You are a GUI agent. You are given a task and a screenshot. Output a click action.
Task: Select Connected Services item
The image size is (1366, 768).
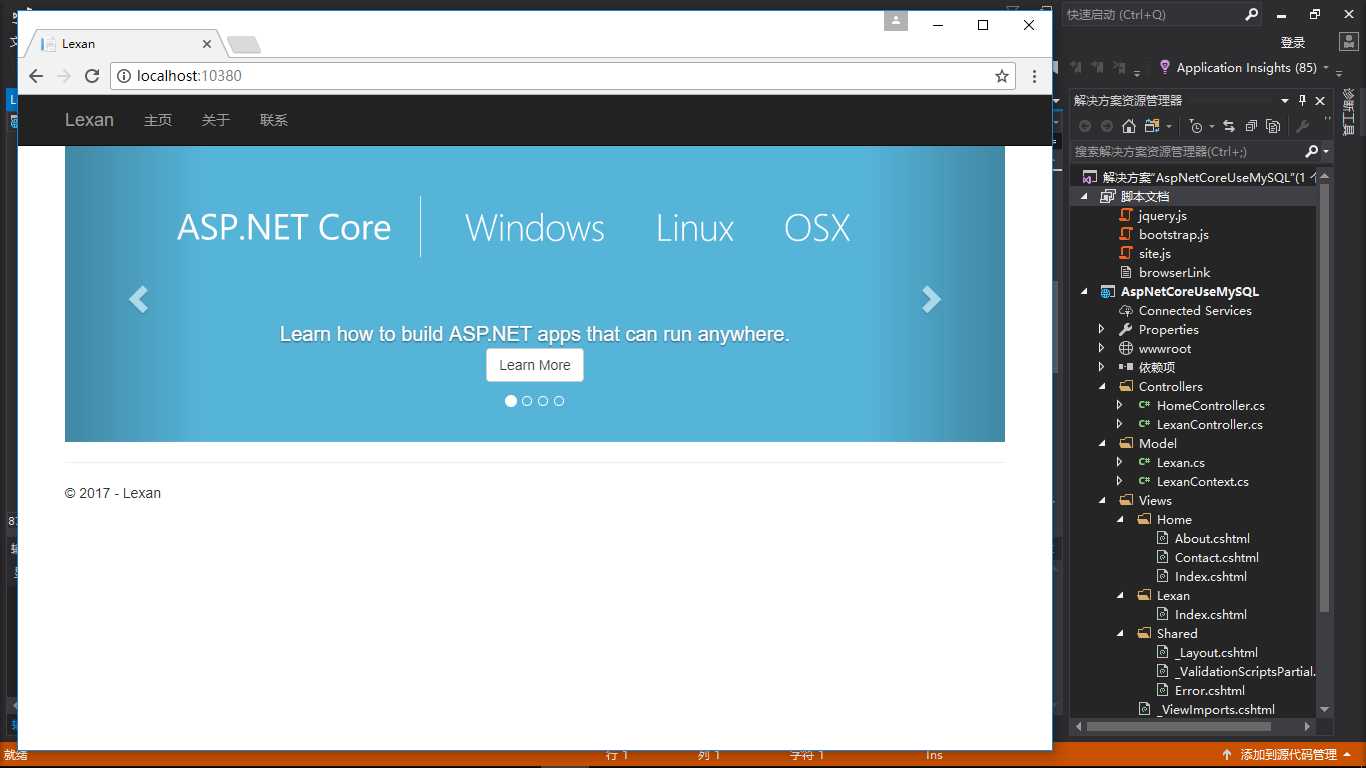click(x=1195, y=311)
